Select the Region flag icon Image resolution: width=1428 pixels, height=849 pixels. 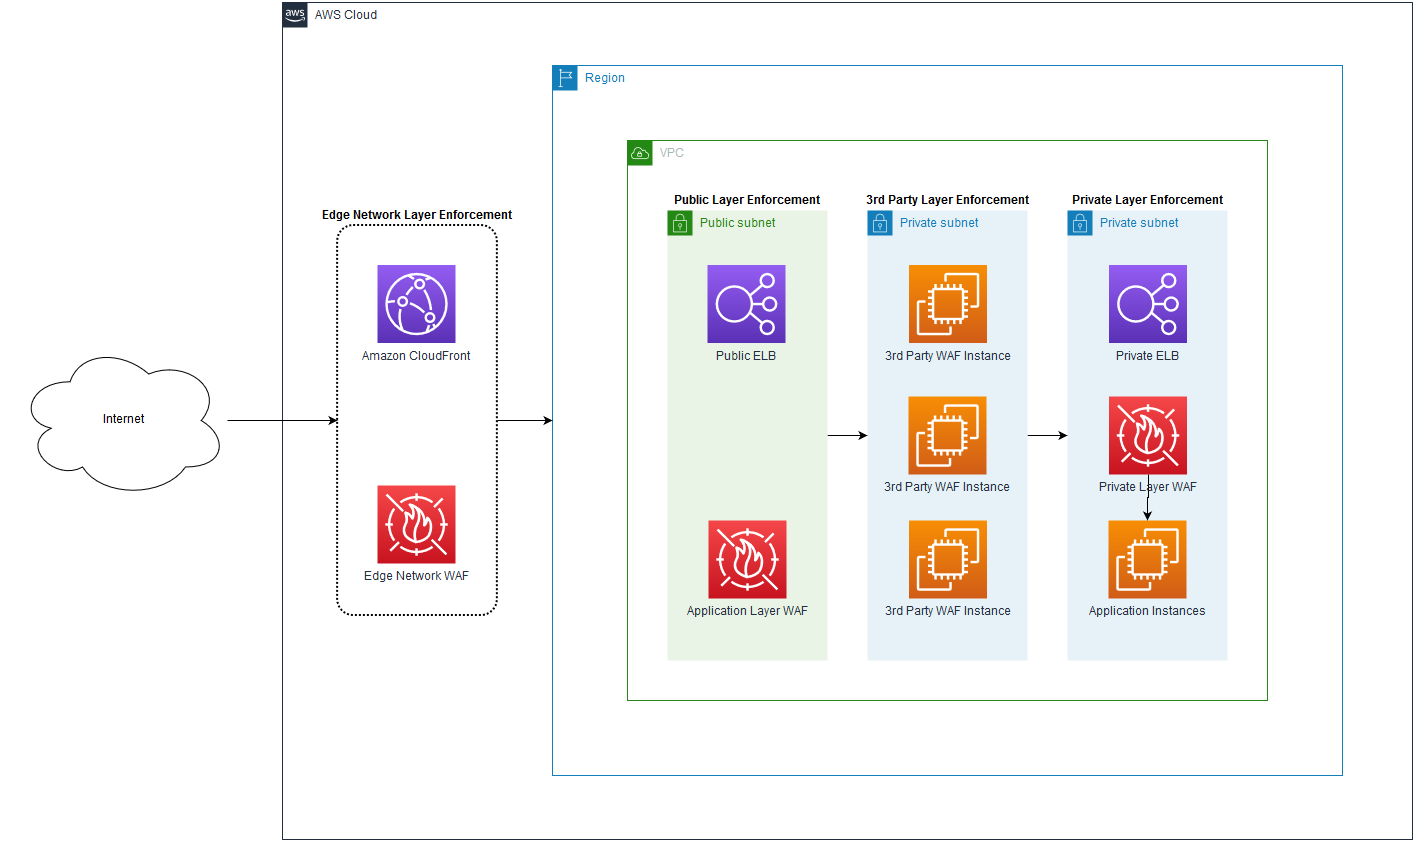565,77
